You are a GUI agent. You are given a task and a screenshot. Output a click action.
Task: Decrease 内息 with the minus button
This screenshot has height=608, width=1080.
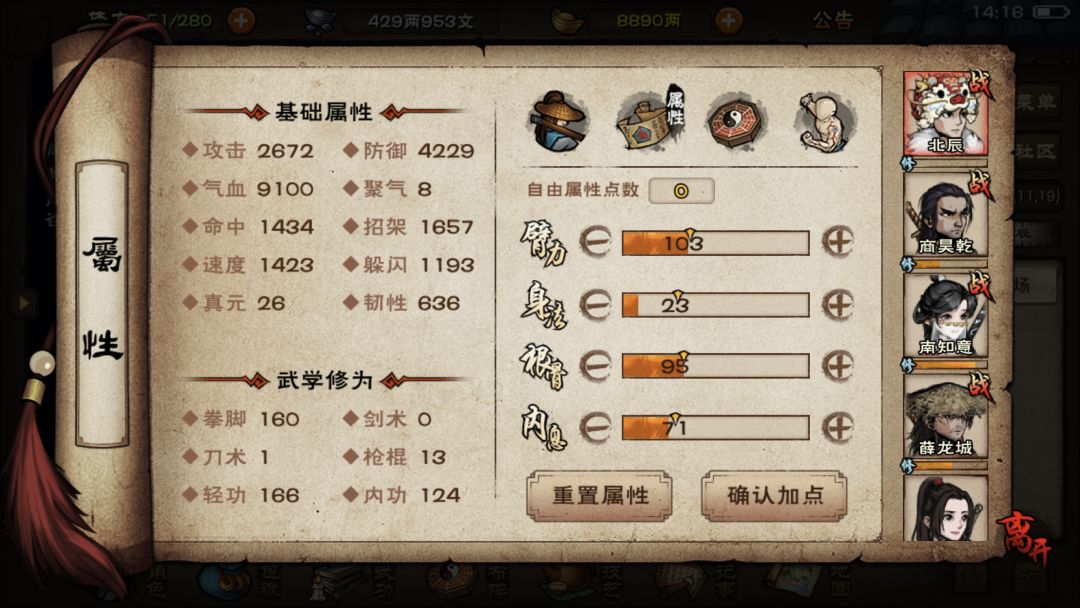point(595,428)
